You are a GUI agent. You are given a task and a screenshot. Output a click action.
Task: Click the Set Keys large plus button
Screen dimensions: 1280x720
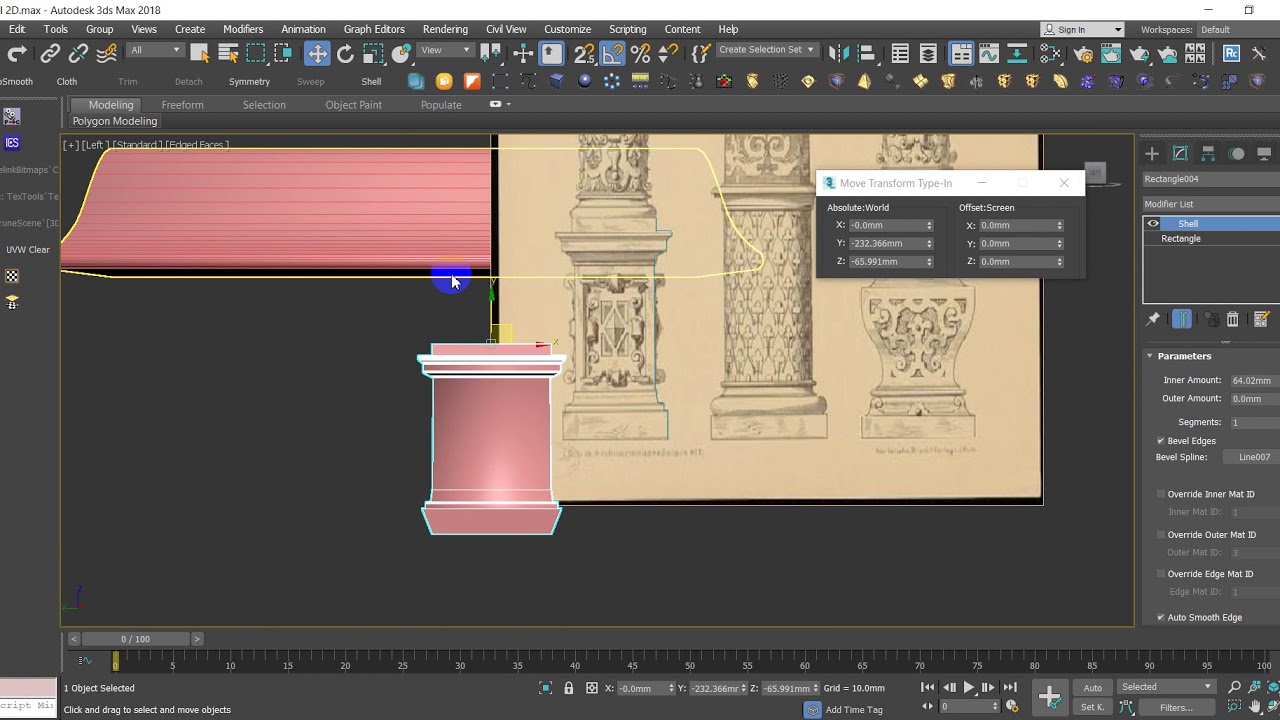(1049, 697)
